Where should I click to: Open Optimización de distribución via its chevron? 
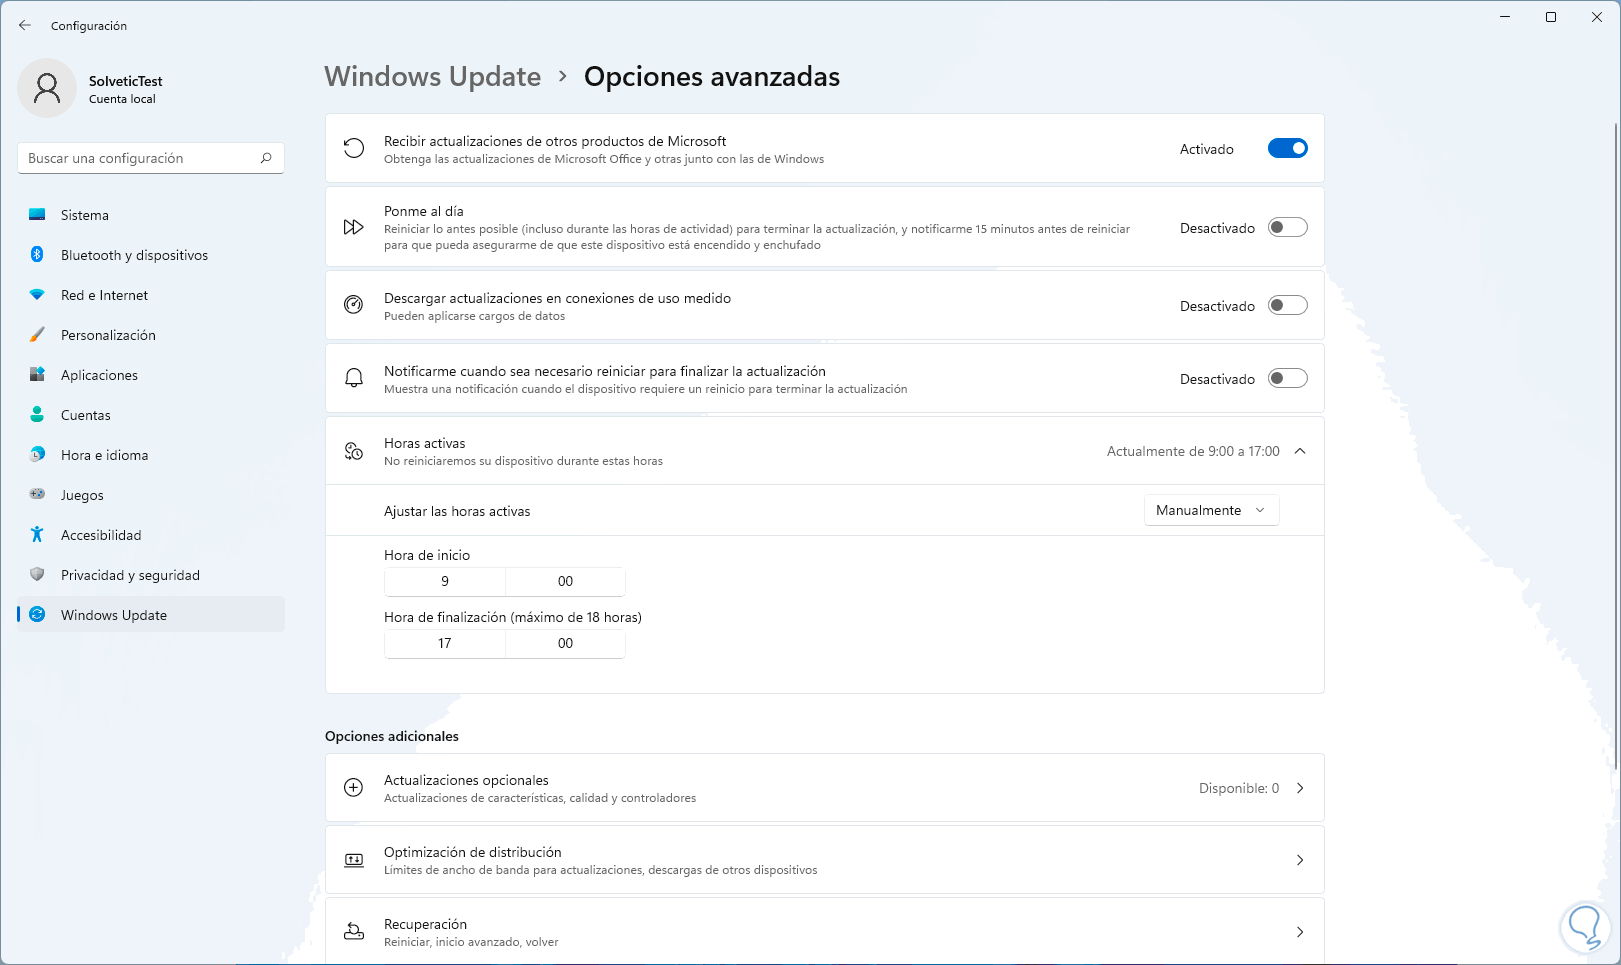(1300, 860)
